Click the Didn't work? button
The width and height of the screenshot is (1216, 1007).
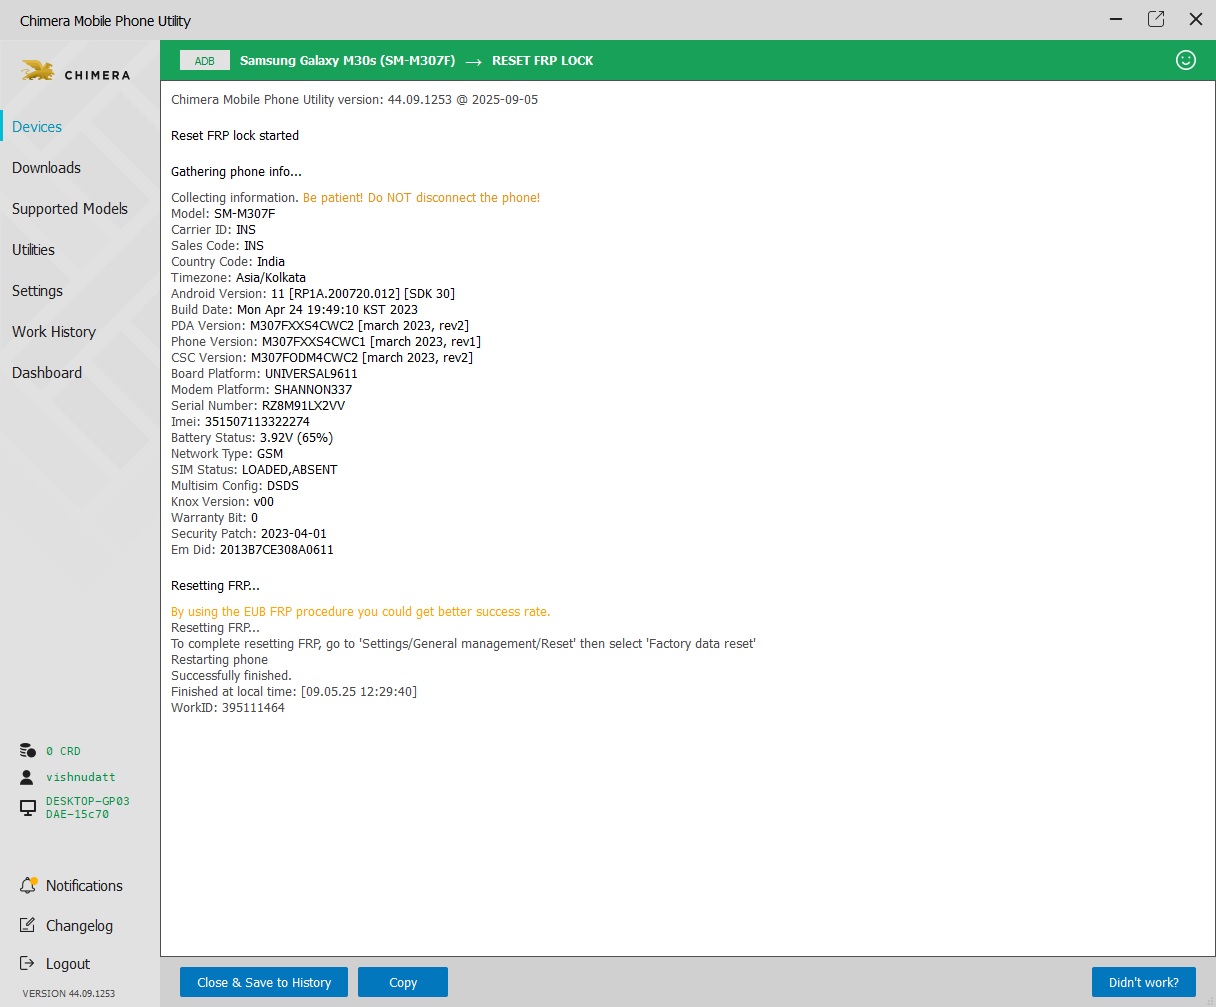pyautogui.click(x=1144, y=982)
